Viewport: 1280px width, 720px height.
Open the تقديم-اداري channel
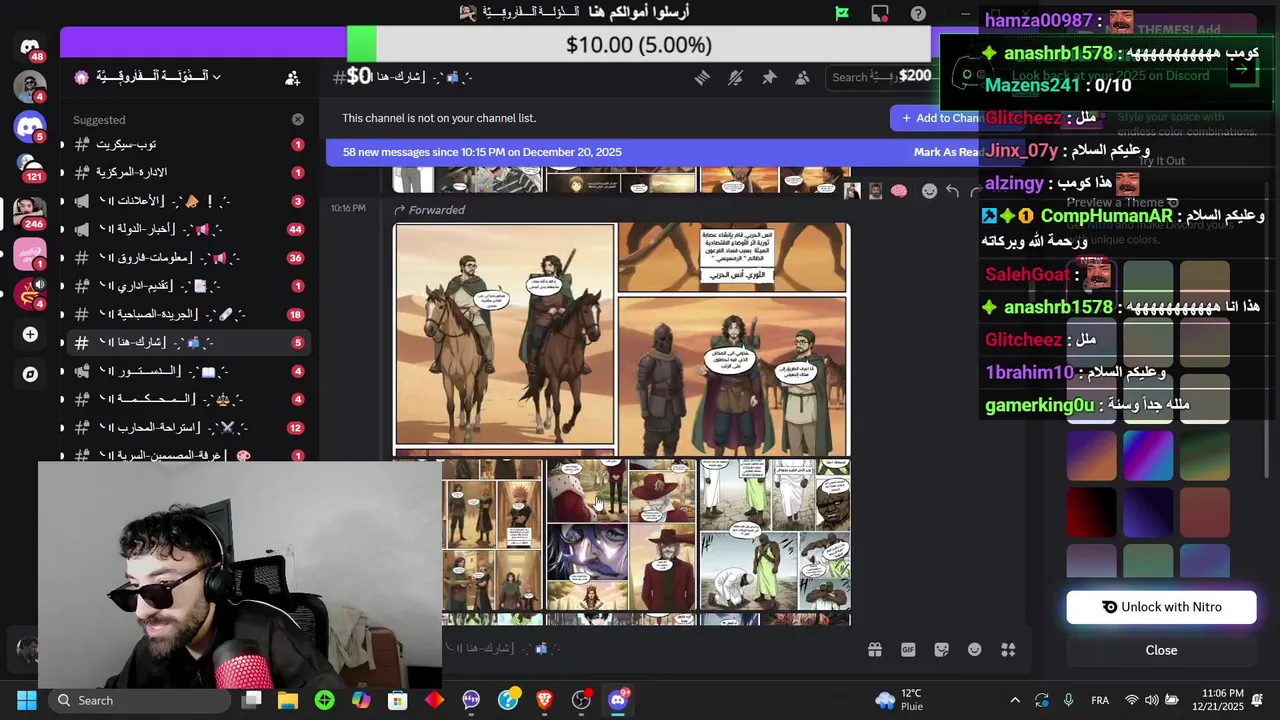pos(188,286)
